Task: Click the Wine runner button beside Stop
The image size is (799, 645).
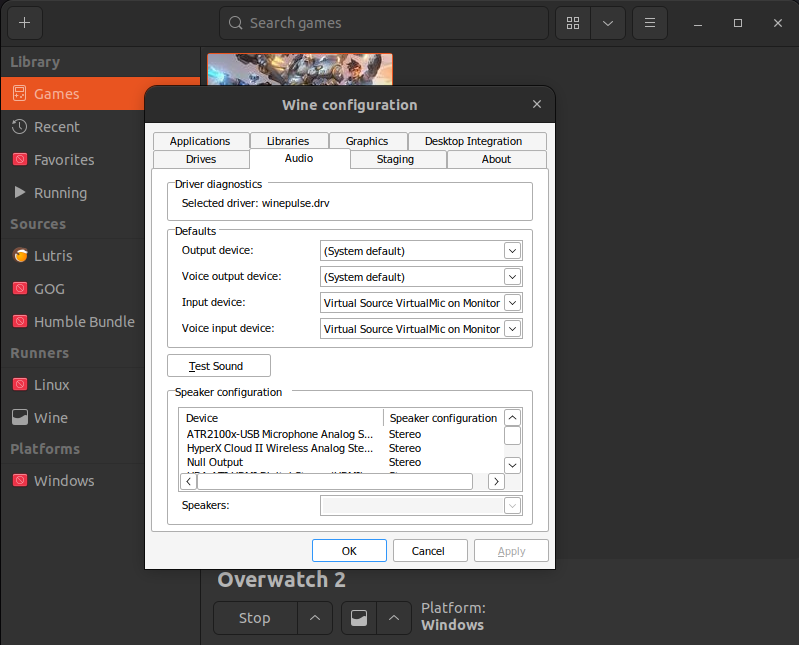Action: (359, 618)
